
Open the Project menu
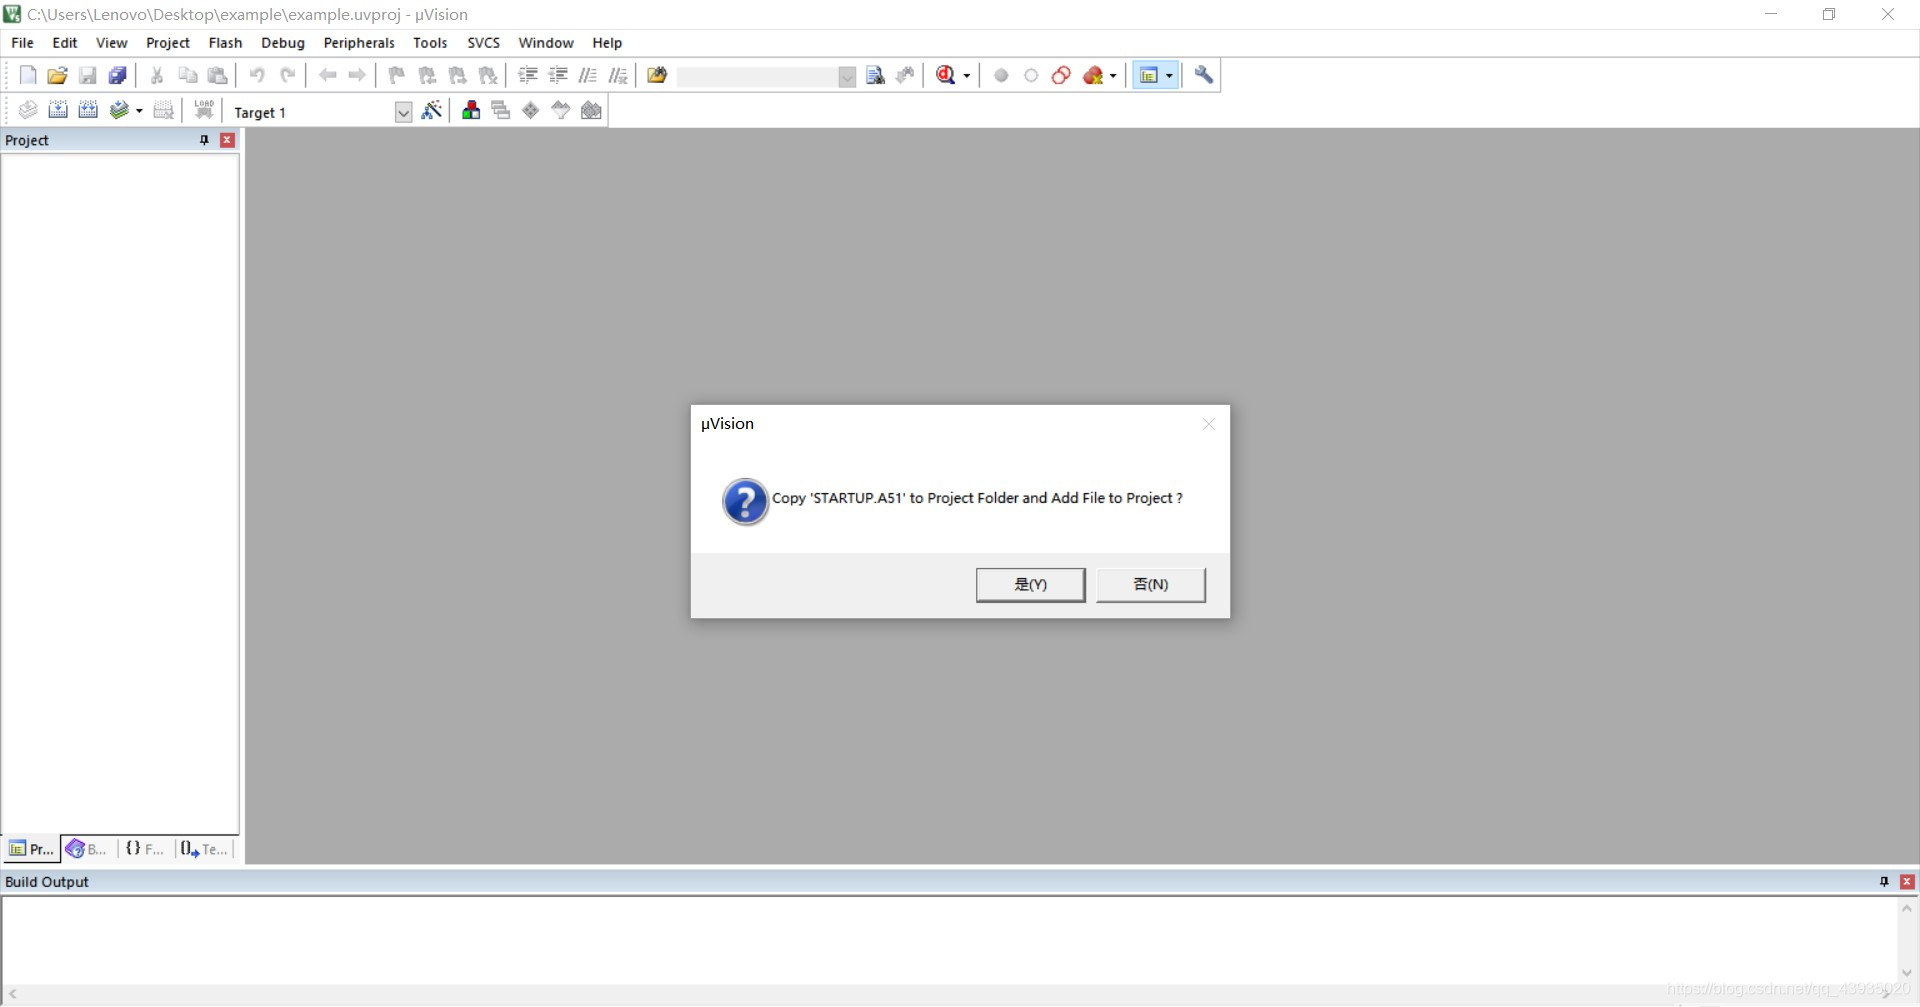coord(168,43)
